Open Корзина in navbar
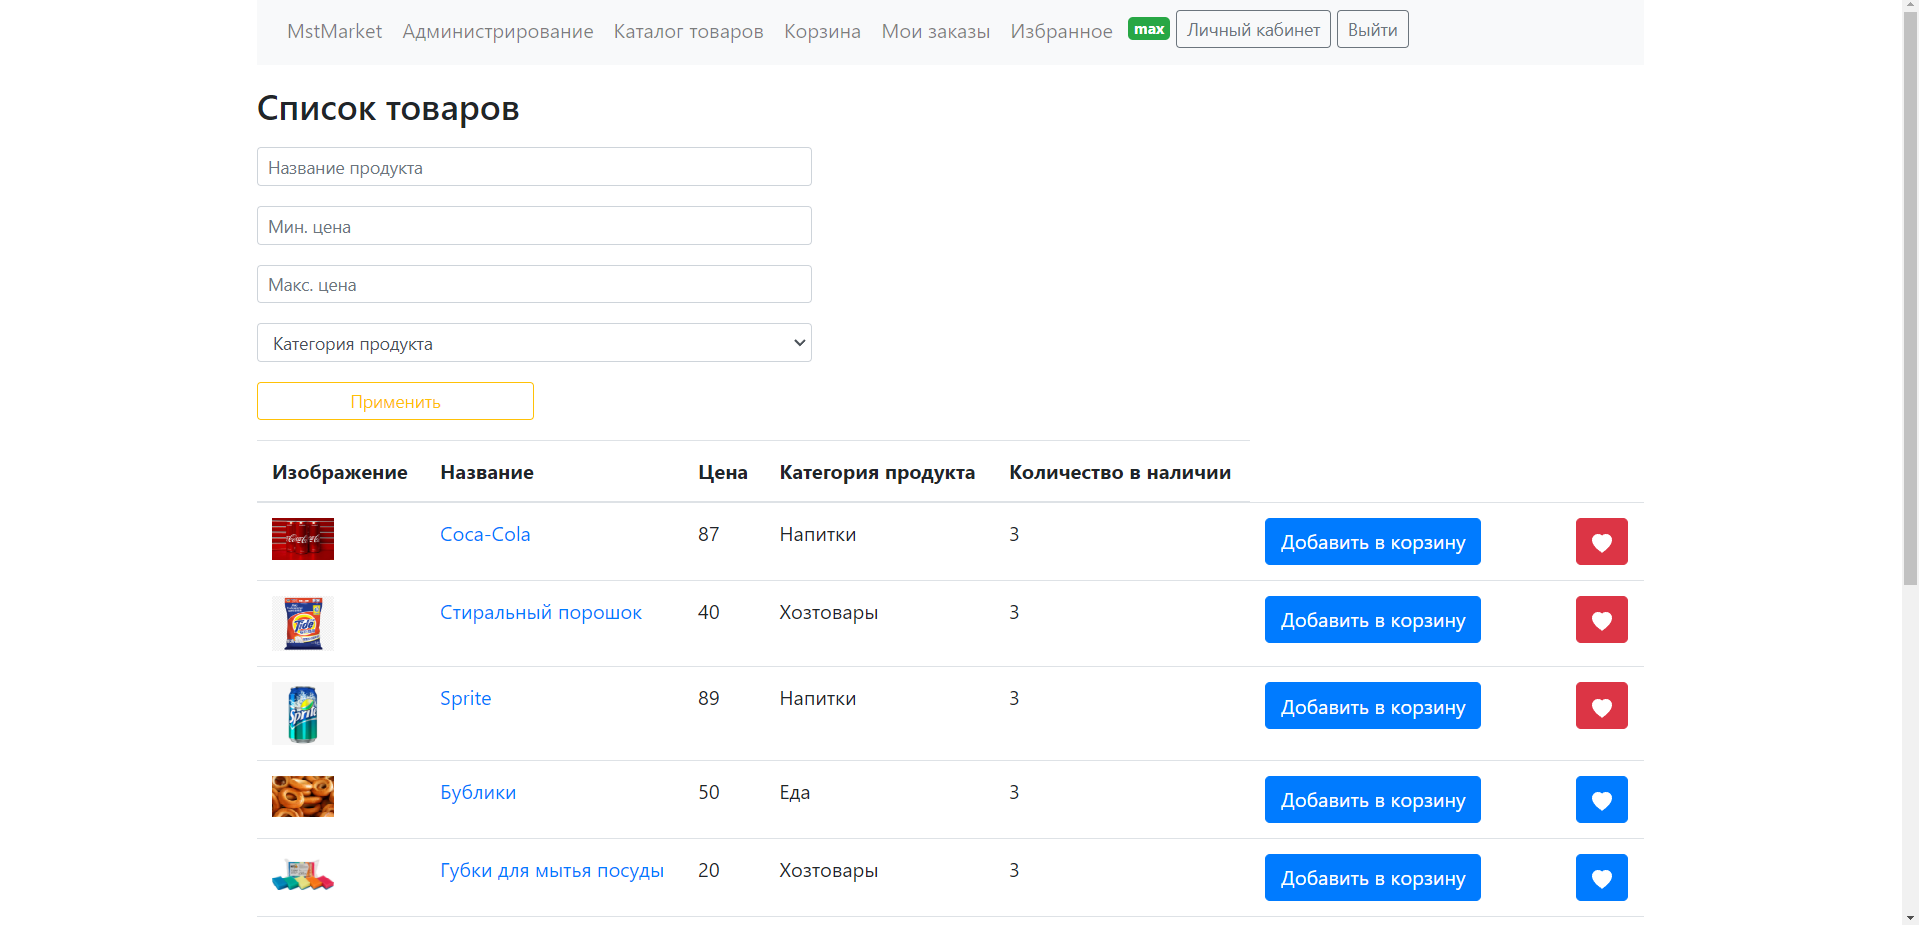 tap(822, 31)
